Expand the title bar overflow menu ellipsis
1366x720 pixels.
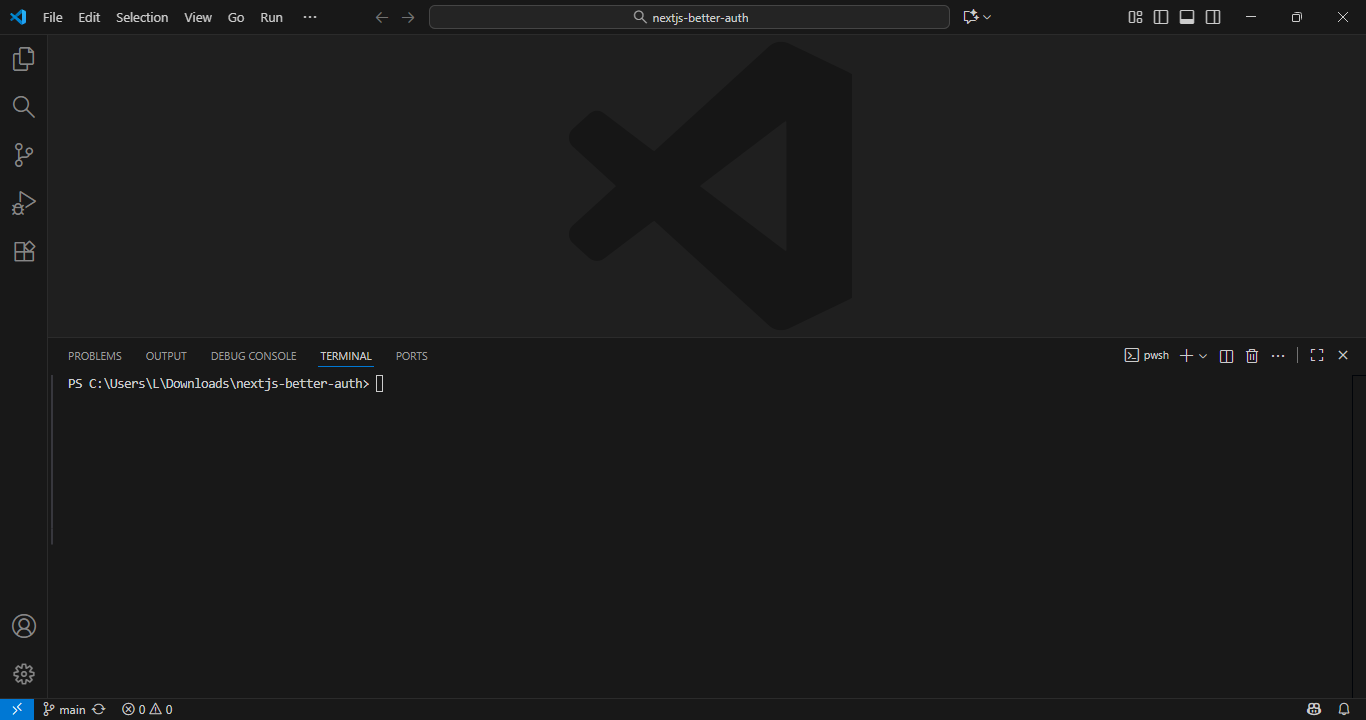pyautogui.click(x=309, y=17)
